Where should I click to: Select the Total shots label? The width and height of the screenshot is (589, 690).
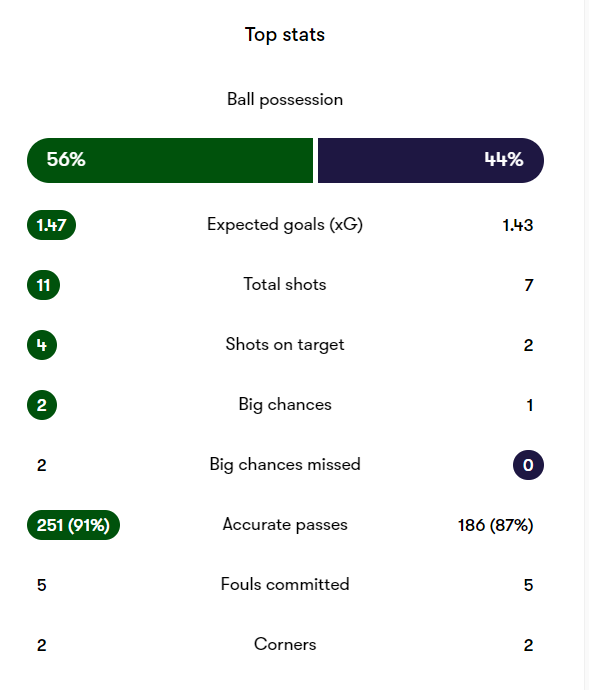pyautogui.click(x=285, y=284)
